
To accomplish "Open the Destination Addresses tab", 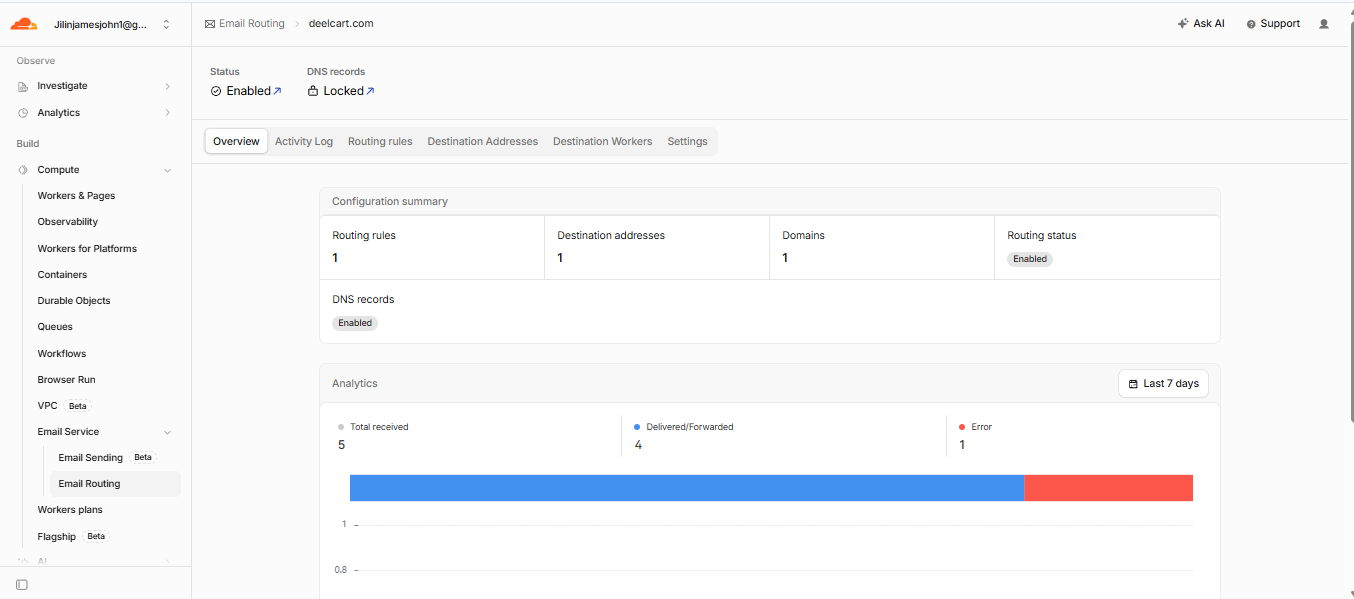I will click(x=483, y=141).
